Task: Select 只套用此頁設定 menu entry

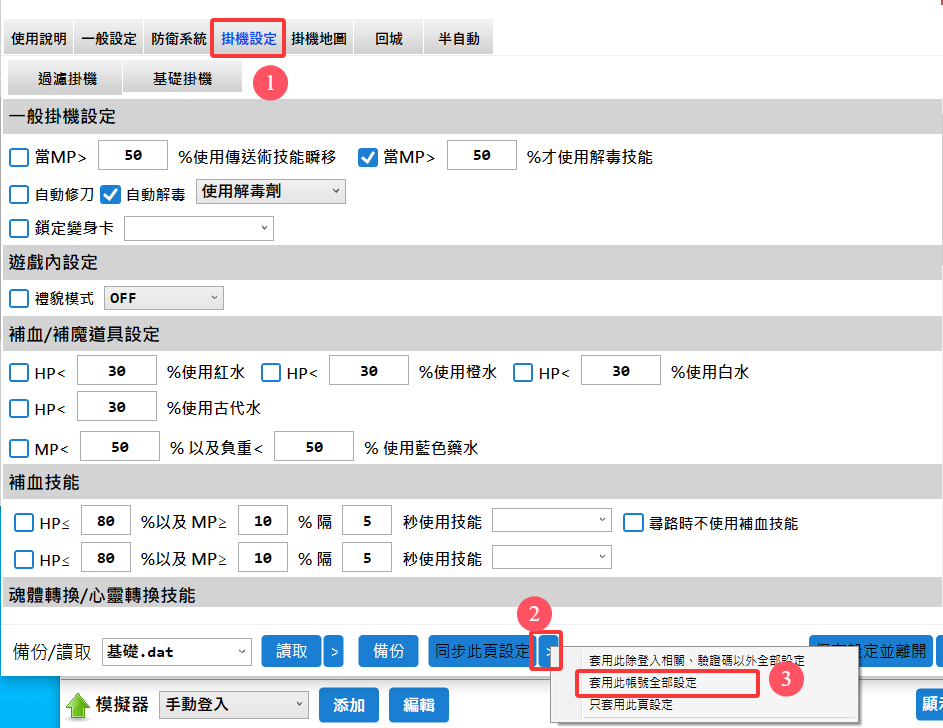Action: [x=630, y=704]
